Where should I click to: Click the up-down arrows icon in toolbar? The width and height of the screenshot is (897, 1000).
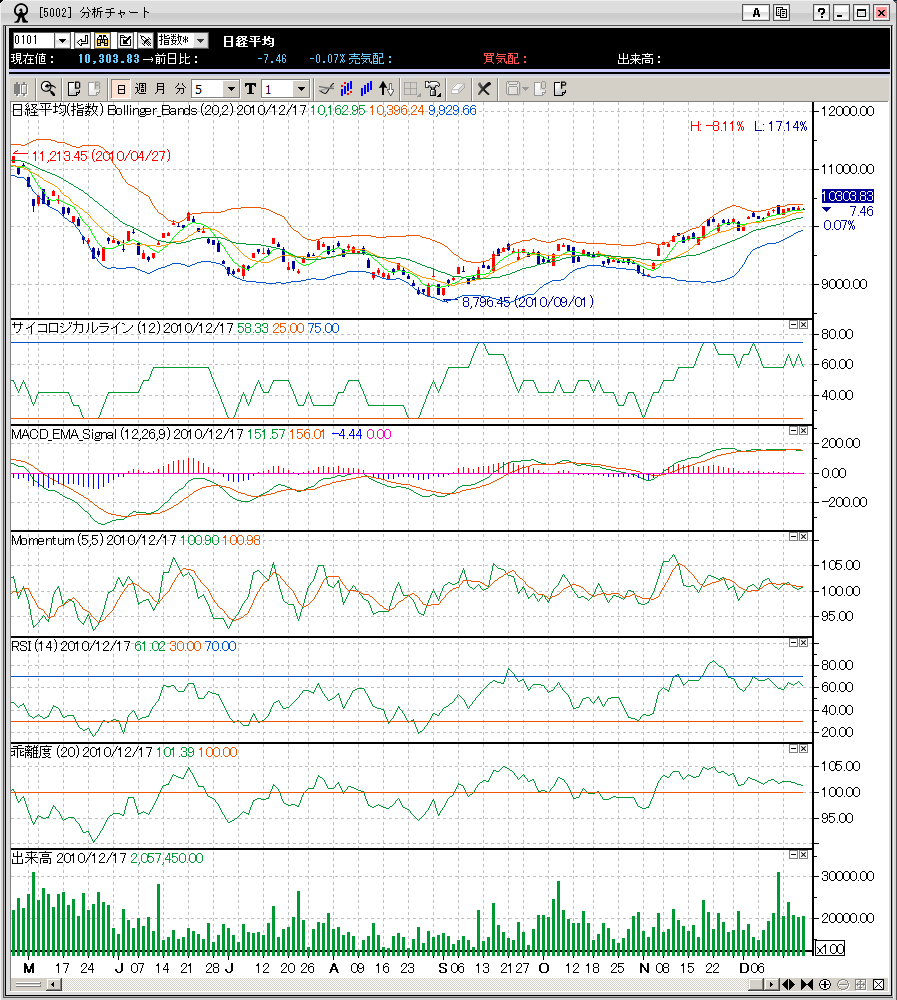coord(387,89)
